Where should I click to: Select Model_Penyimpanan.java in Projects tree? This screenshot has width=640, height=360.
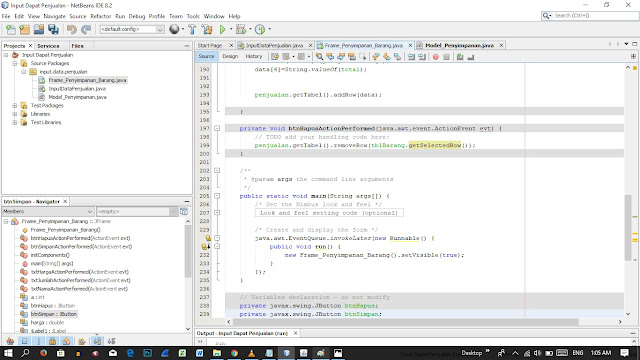coord(78,97)
